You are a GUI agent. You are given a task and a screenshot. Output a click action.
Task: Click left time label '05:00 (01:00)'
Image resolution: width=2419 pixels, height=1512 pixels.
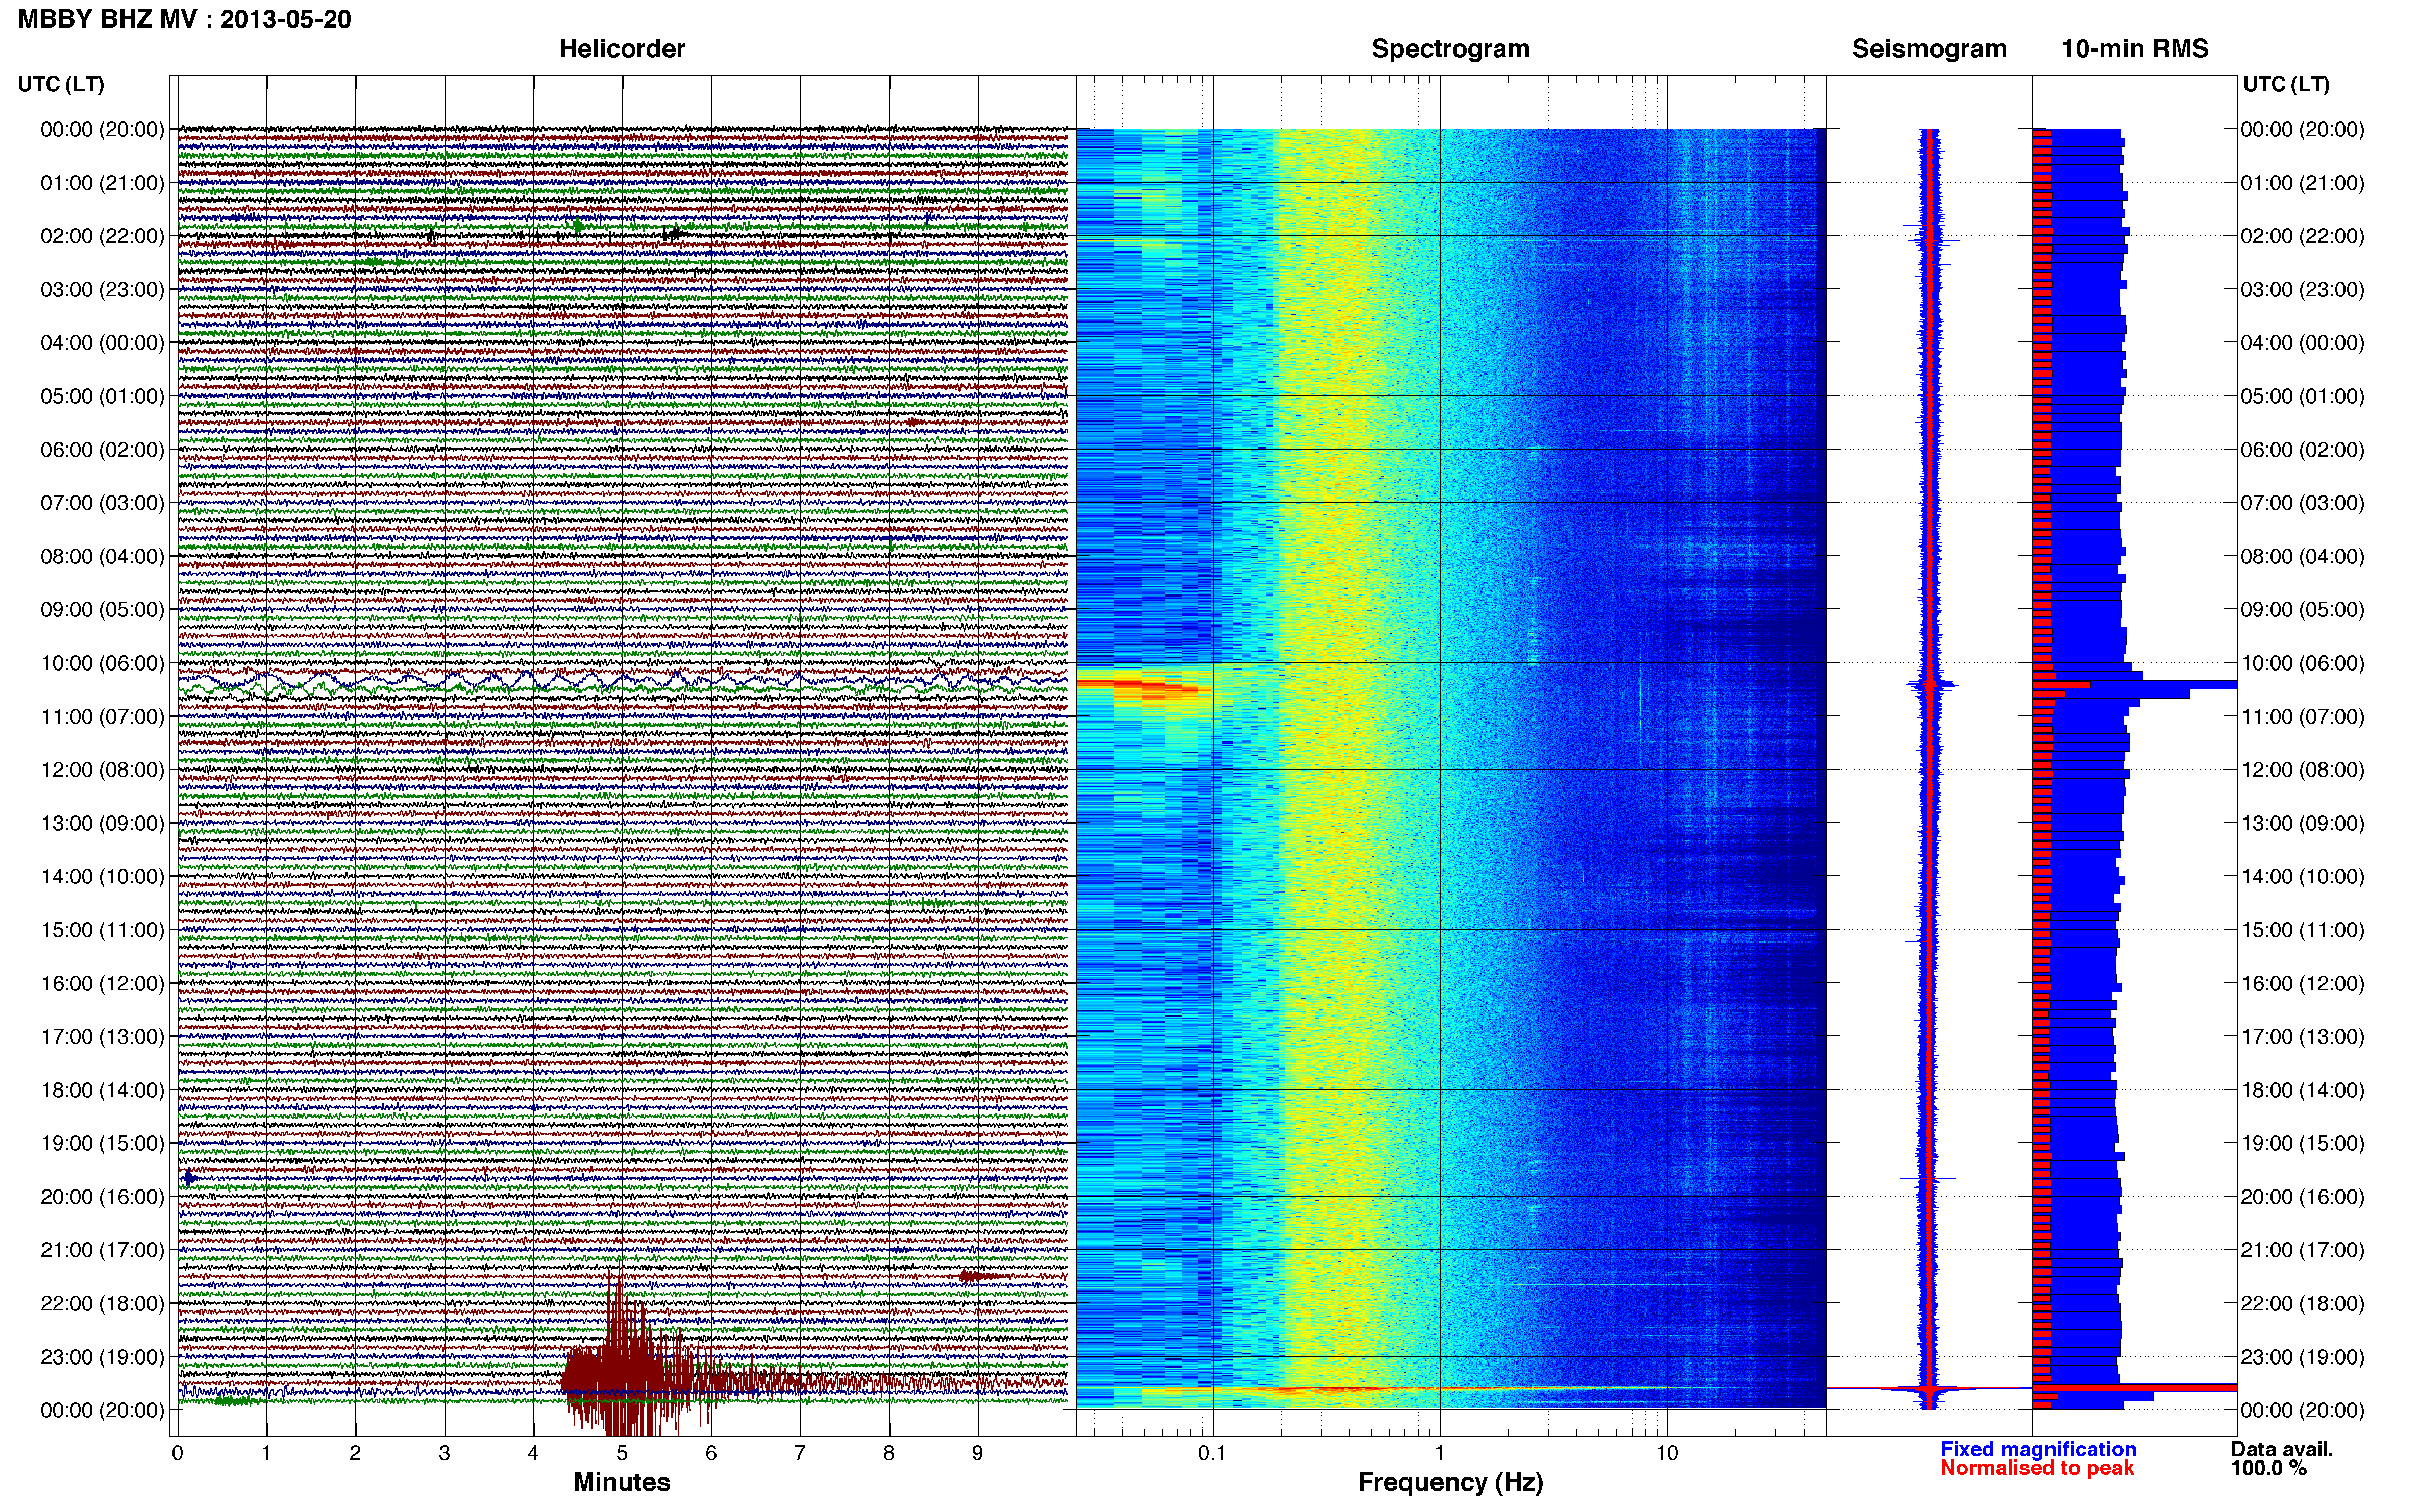point(102,396)
